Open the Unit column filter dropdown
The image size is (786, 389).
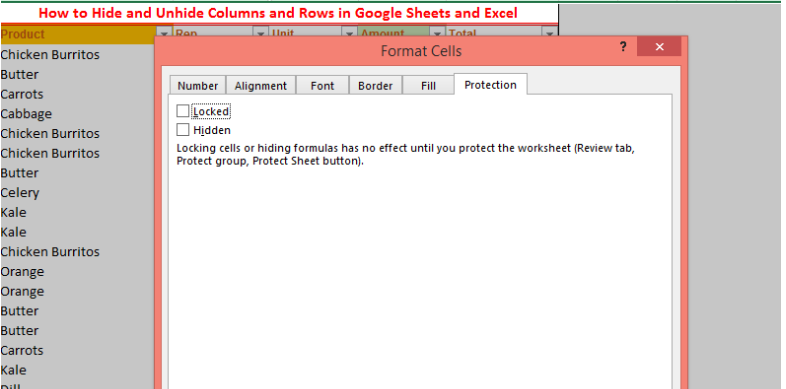pos(349,33)
